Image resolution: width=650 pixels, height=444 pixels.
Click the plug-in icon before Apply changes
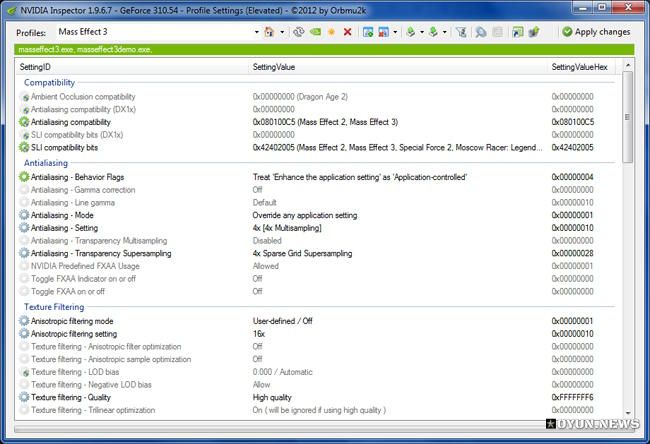[x=534, y=32]
